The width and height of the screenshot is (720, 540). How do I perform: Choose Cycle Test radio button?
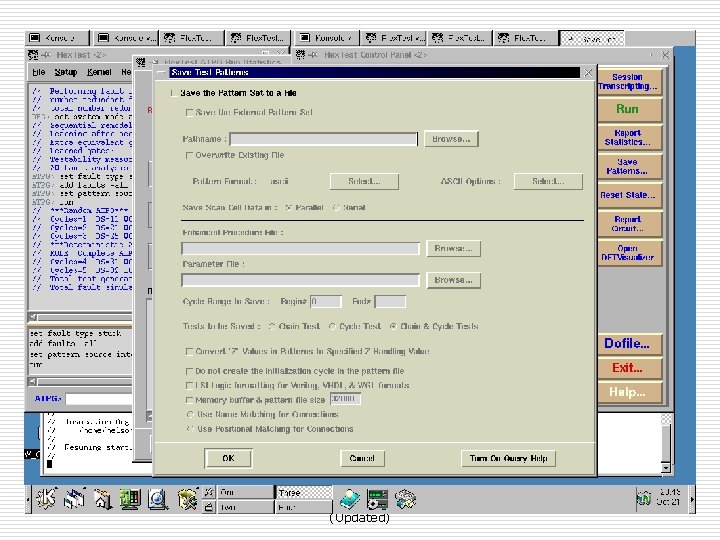(332, 326)
